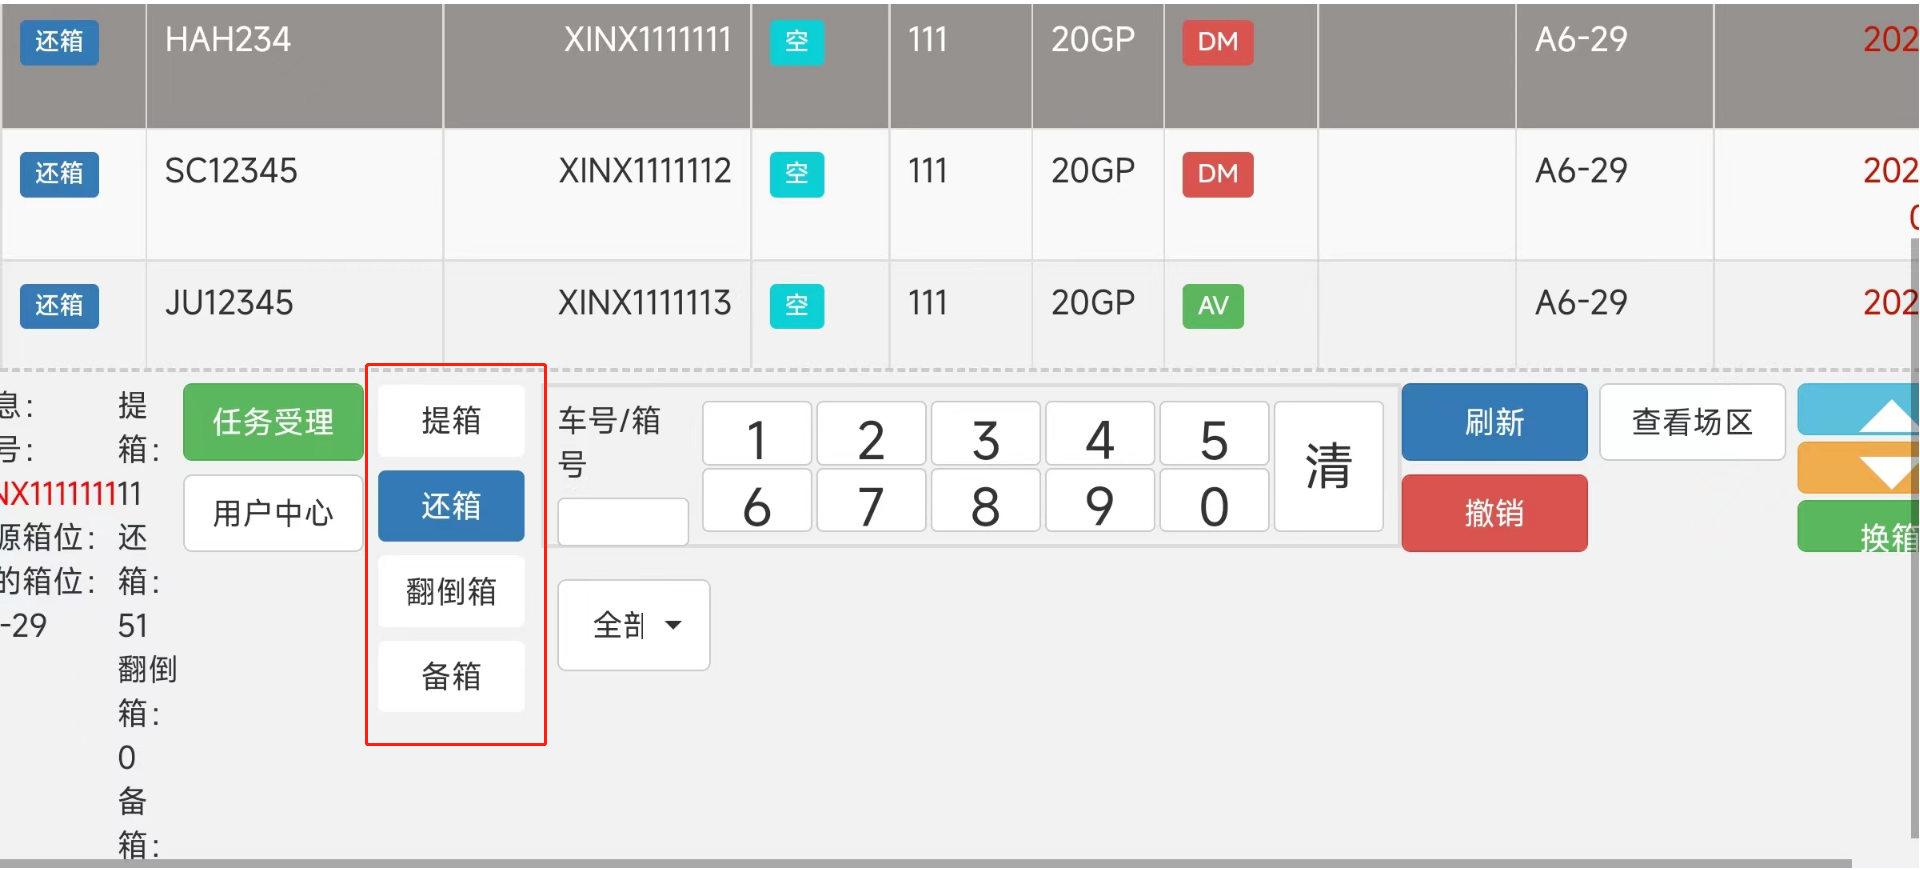
Task: Select the highlighted 还箱 tab
Action: click(x=451, y=506)
